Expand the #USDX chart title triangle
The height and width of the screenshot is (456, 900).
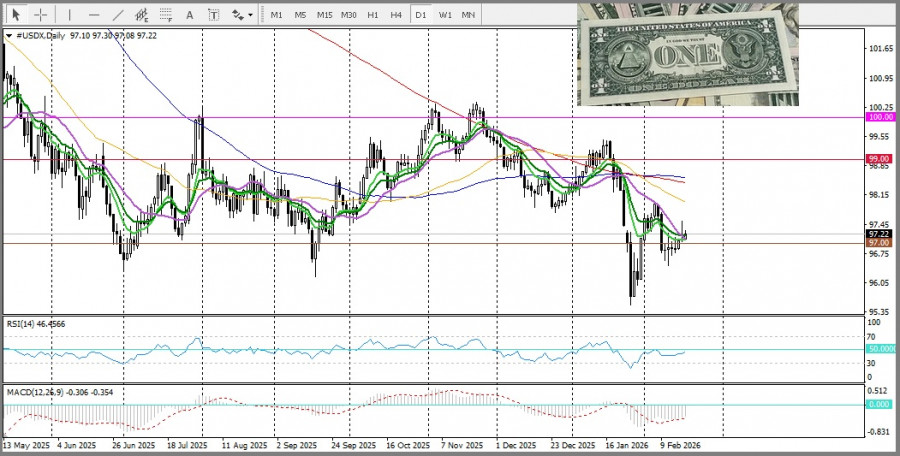click(9, 35)
